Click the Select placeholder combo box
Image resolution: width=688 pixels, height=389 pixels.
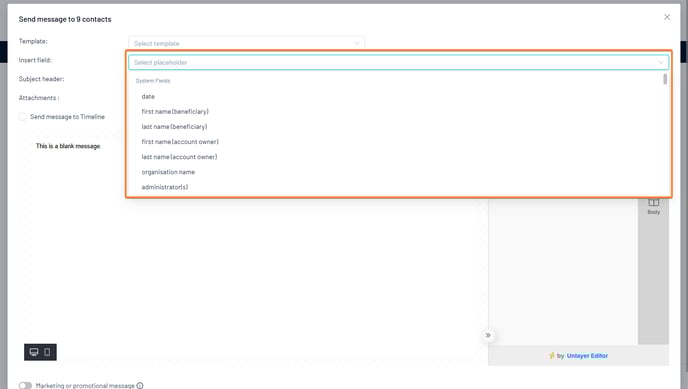398,62
